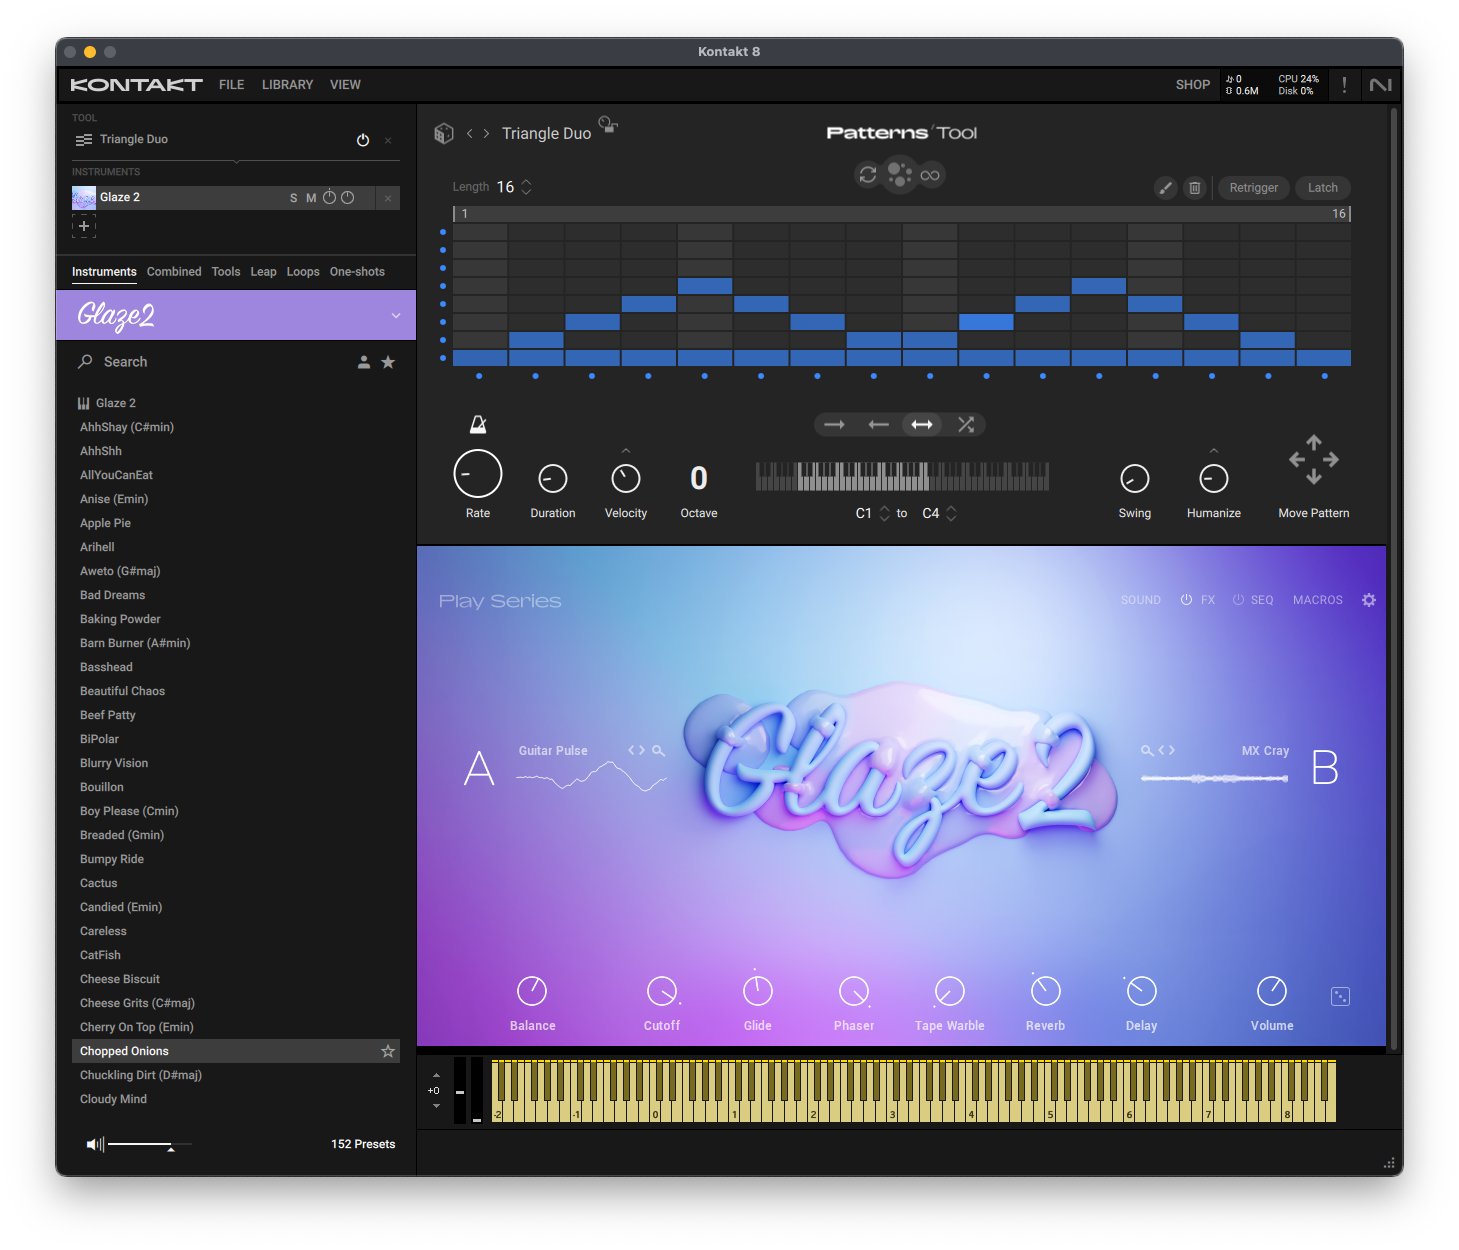The height and width of the screenshot is (1250, 1459).
Task: Set backward playback direction arrow
Action: point(878,425)
